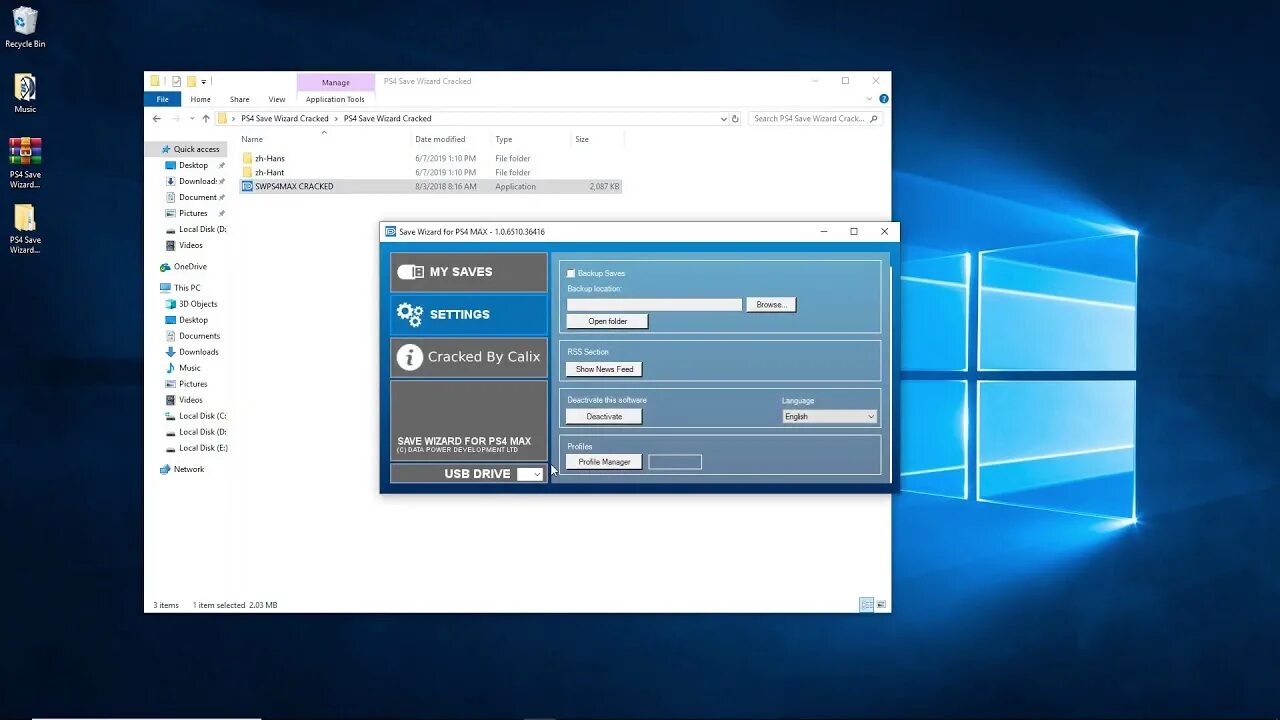Collapse the ribbon chevron in File Explorer

[x=871, y=99]
